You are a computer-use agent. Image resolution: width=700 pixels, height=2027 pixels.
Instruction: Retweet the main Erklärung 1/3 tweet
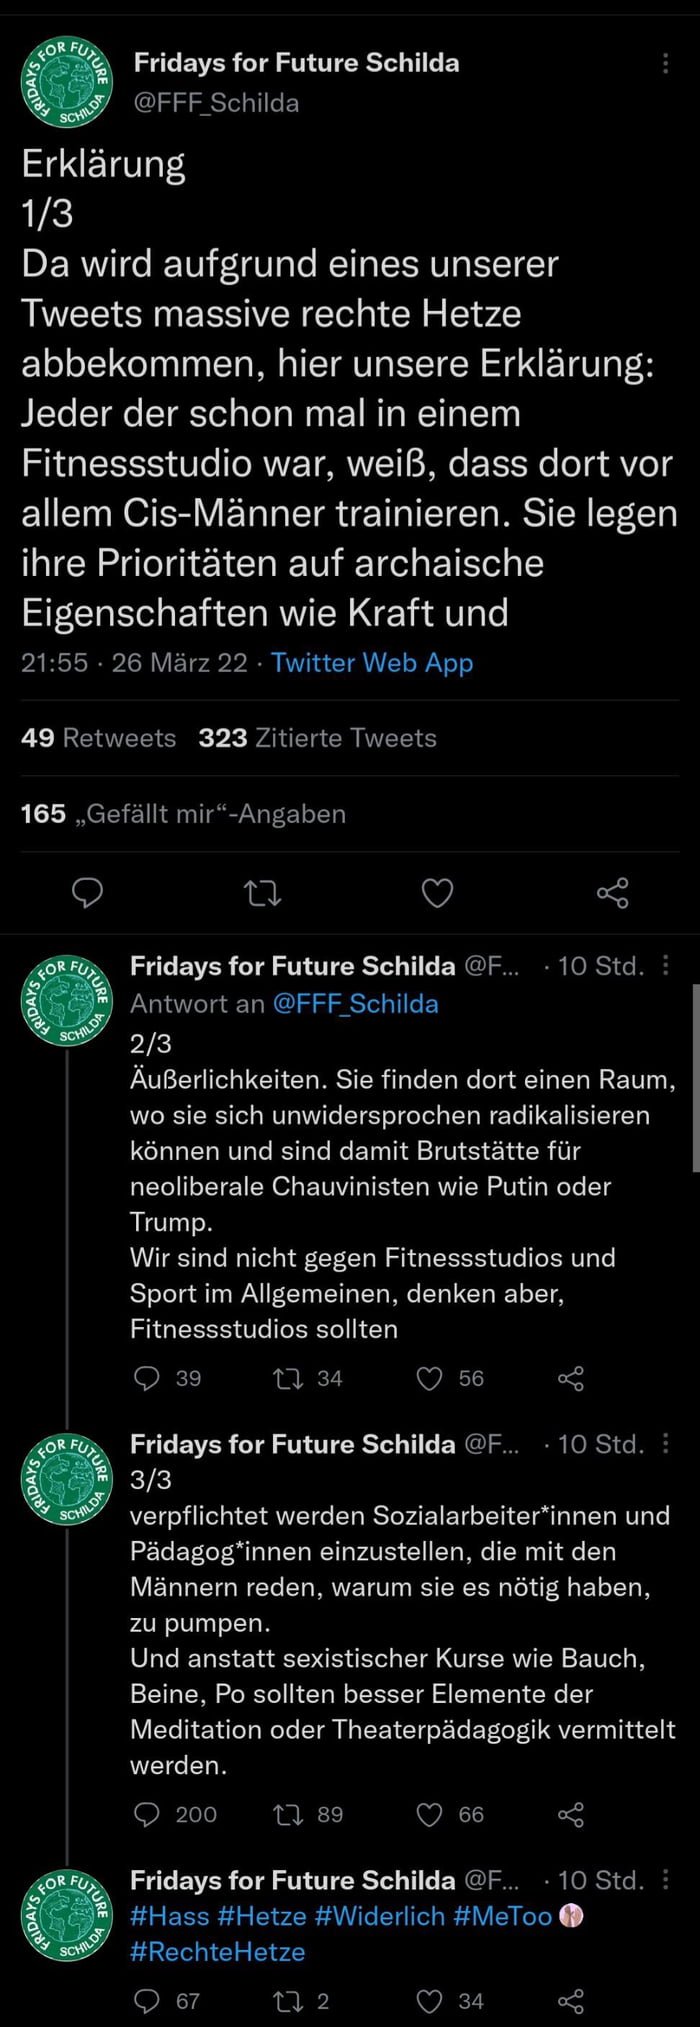263,892
